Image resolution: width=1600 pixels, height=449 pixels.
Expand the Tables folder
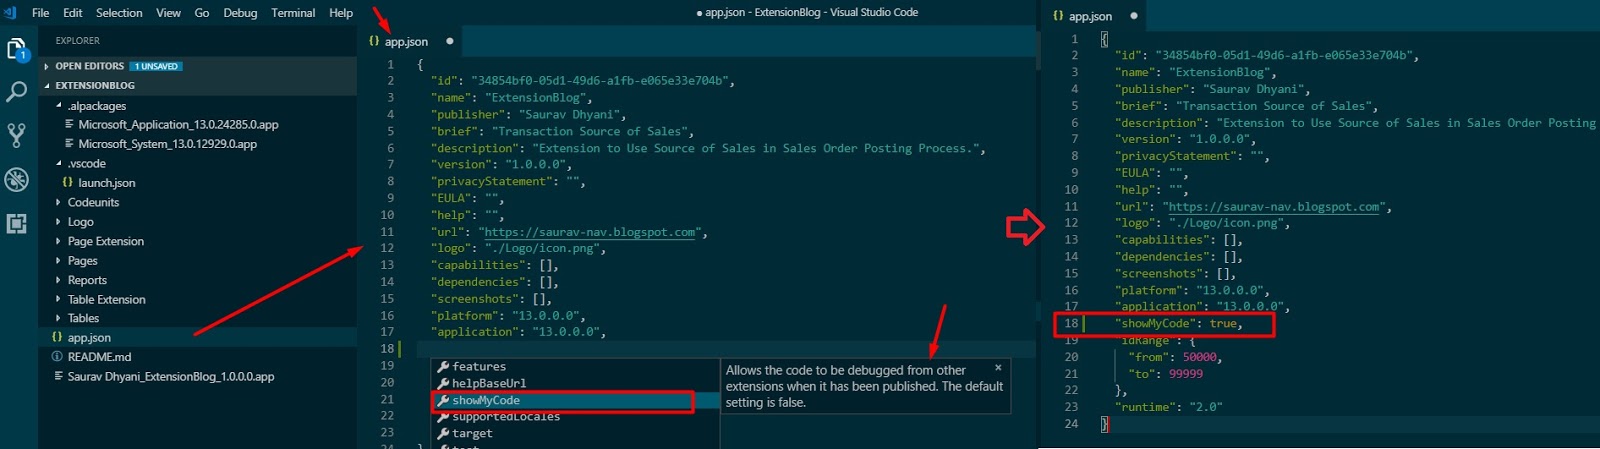83,318
